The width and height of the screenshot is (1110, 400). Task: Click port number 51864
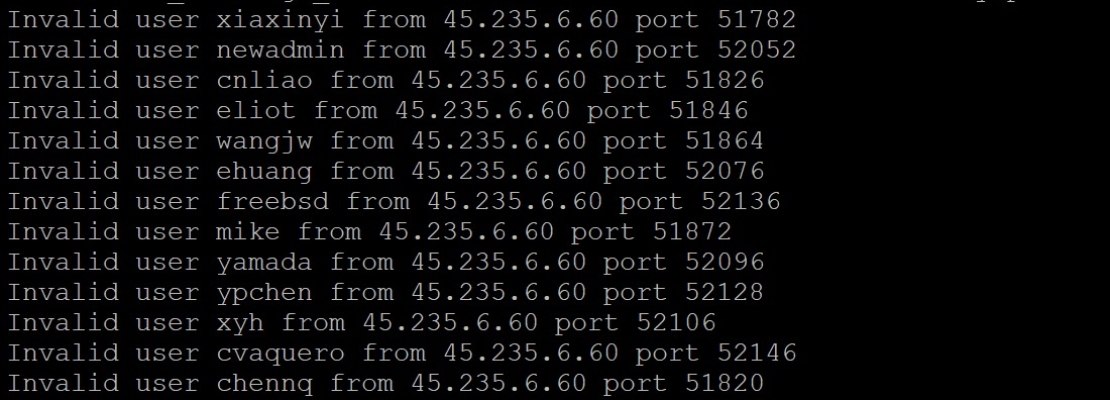click(725, 142)
